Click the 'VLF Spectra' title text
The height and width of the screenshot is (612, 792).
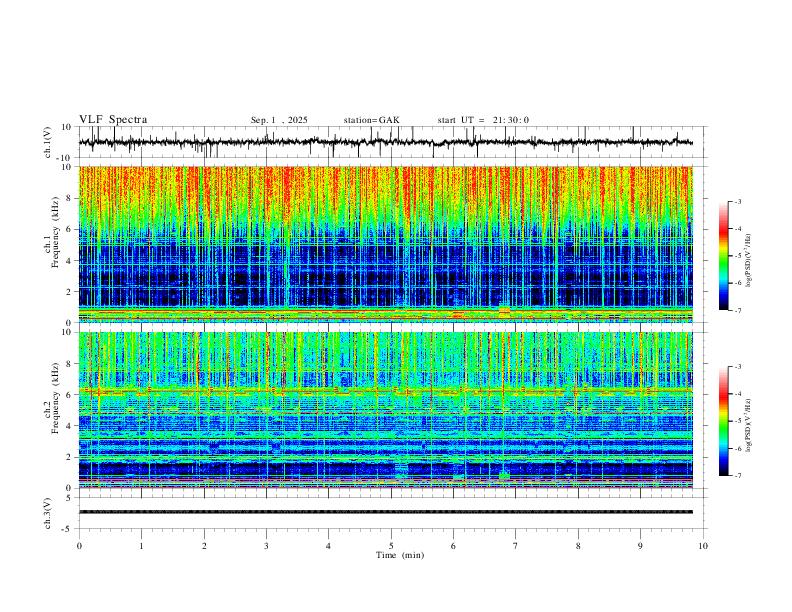pyautogui.click(x=113, y=120)
